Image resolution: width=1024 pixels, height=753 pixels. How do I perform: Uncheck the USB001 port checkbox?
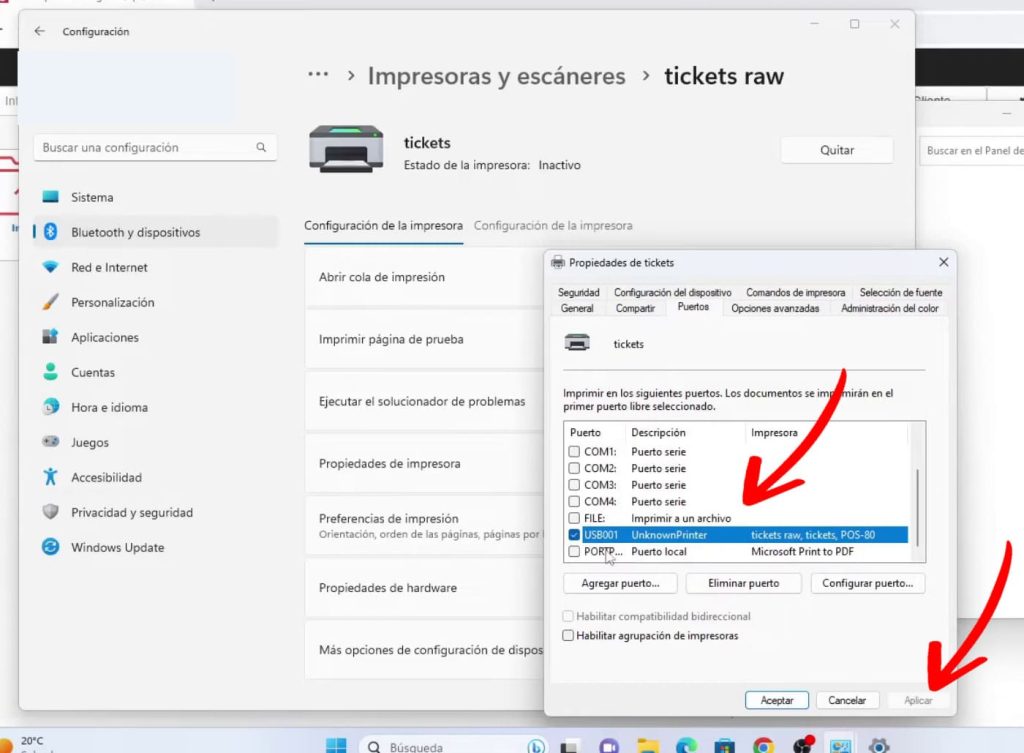[574, 534]
